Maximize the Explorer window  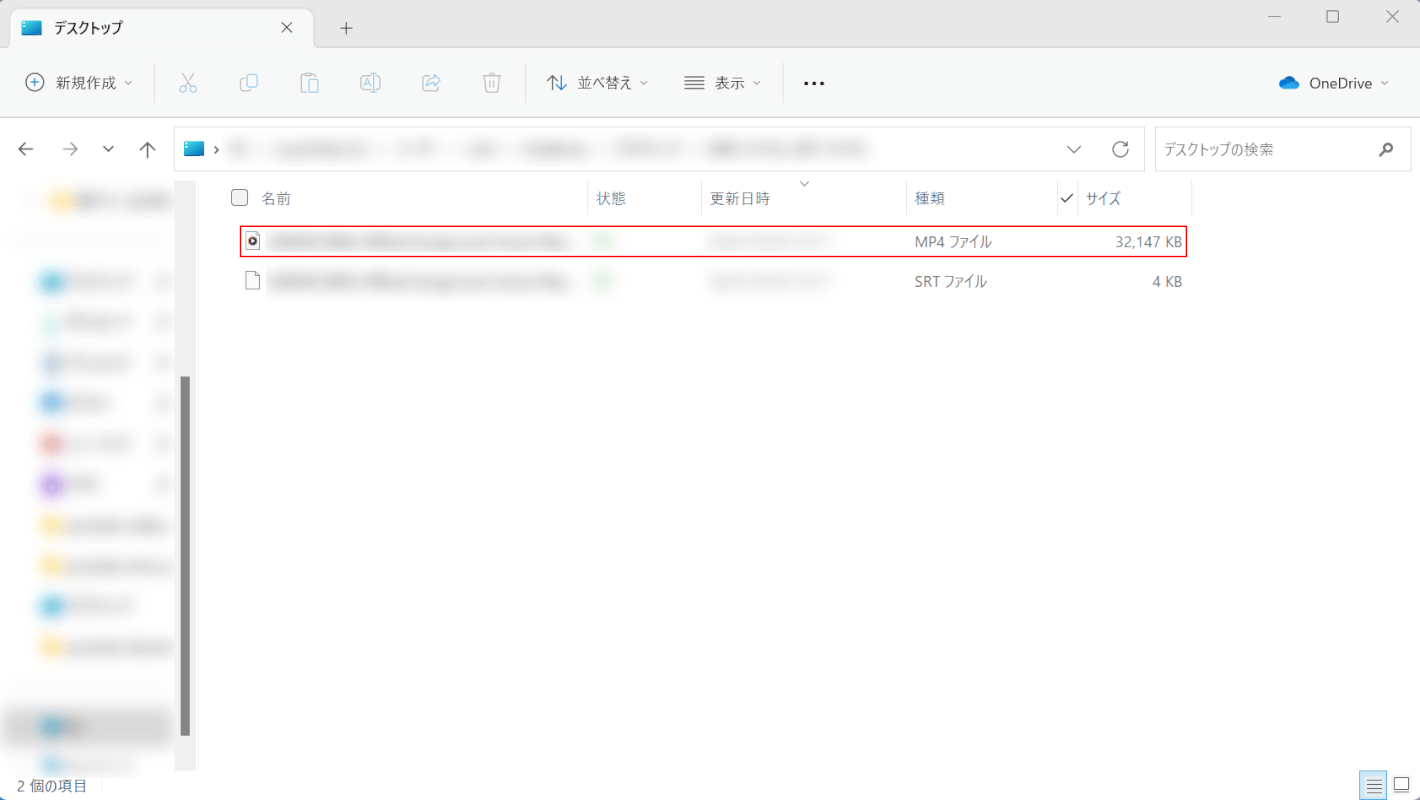[x=1332, y=17]
